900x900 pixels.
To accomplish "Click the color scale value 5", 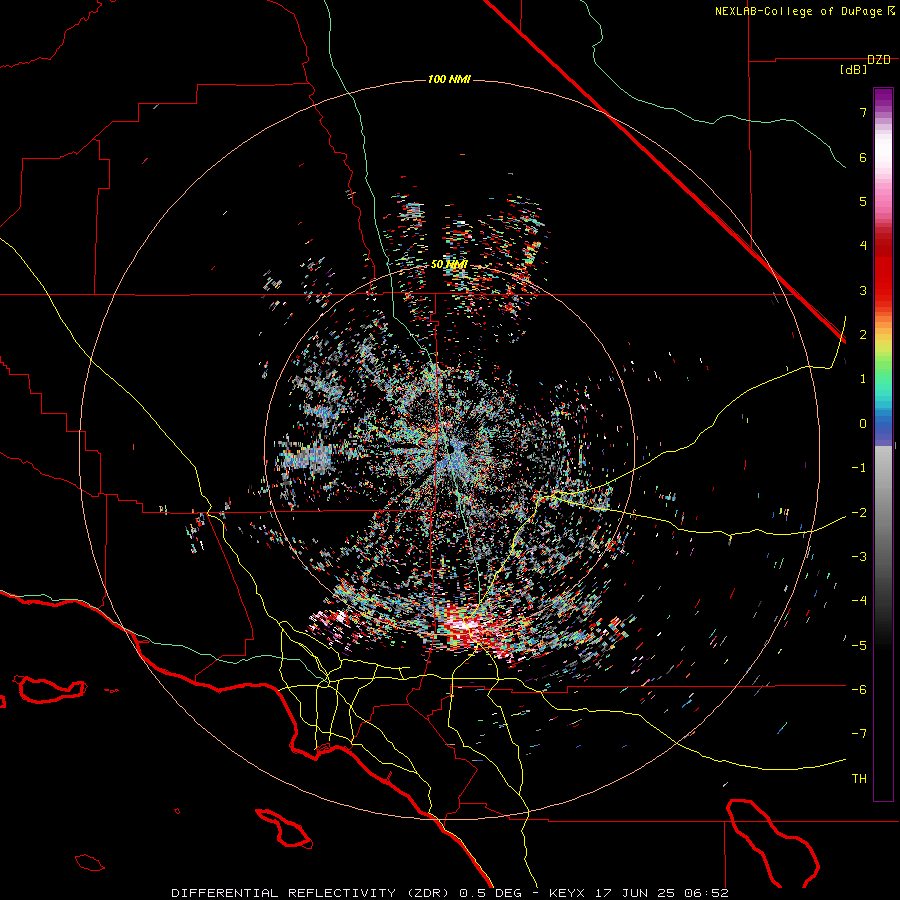I will click(x=863, y=201).
